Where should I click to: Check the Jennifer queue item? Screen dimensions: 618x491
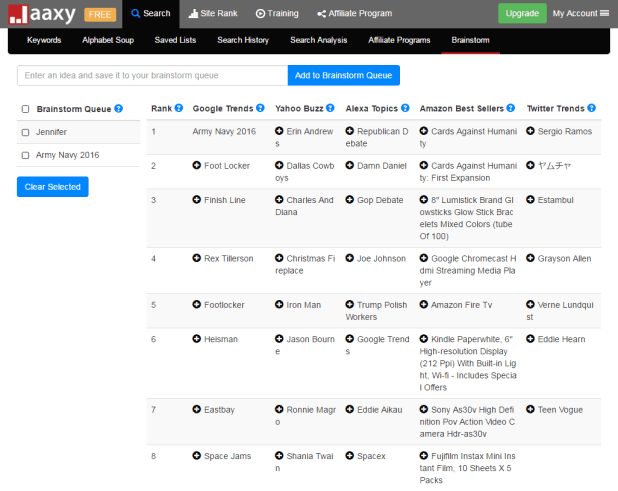(x=26, y=132)
